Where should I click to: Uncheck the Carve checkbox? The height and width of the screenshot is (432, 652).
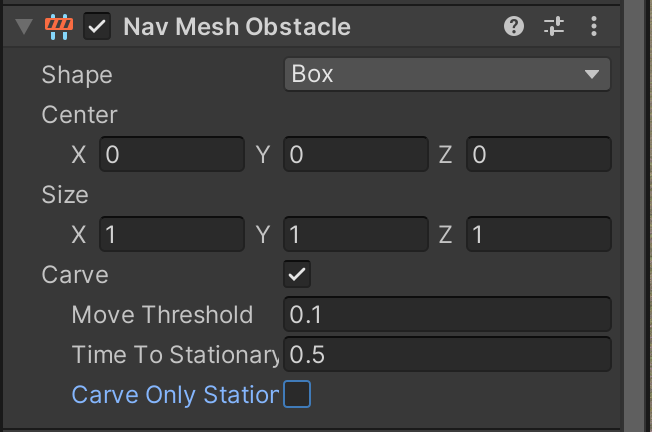point(297,274)
